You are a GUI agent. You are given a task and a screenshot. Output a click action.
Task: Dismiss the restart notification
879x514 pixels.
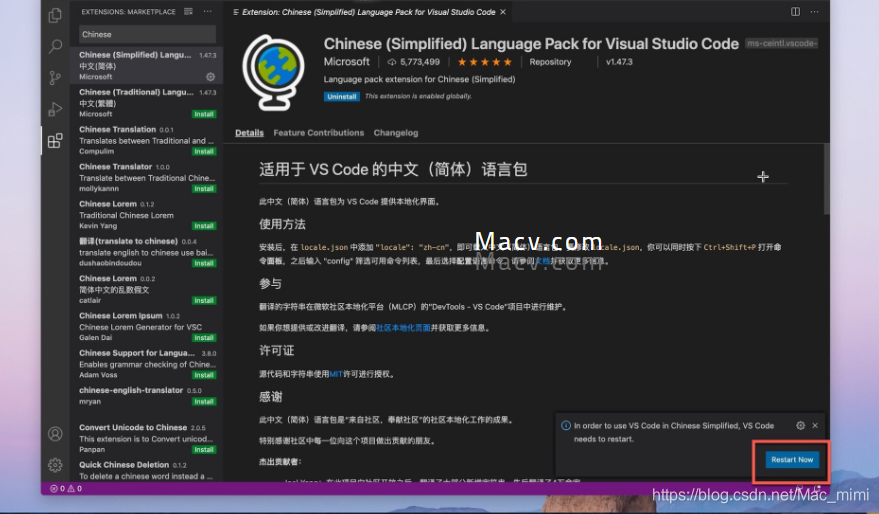815,425
